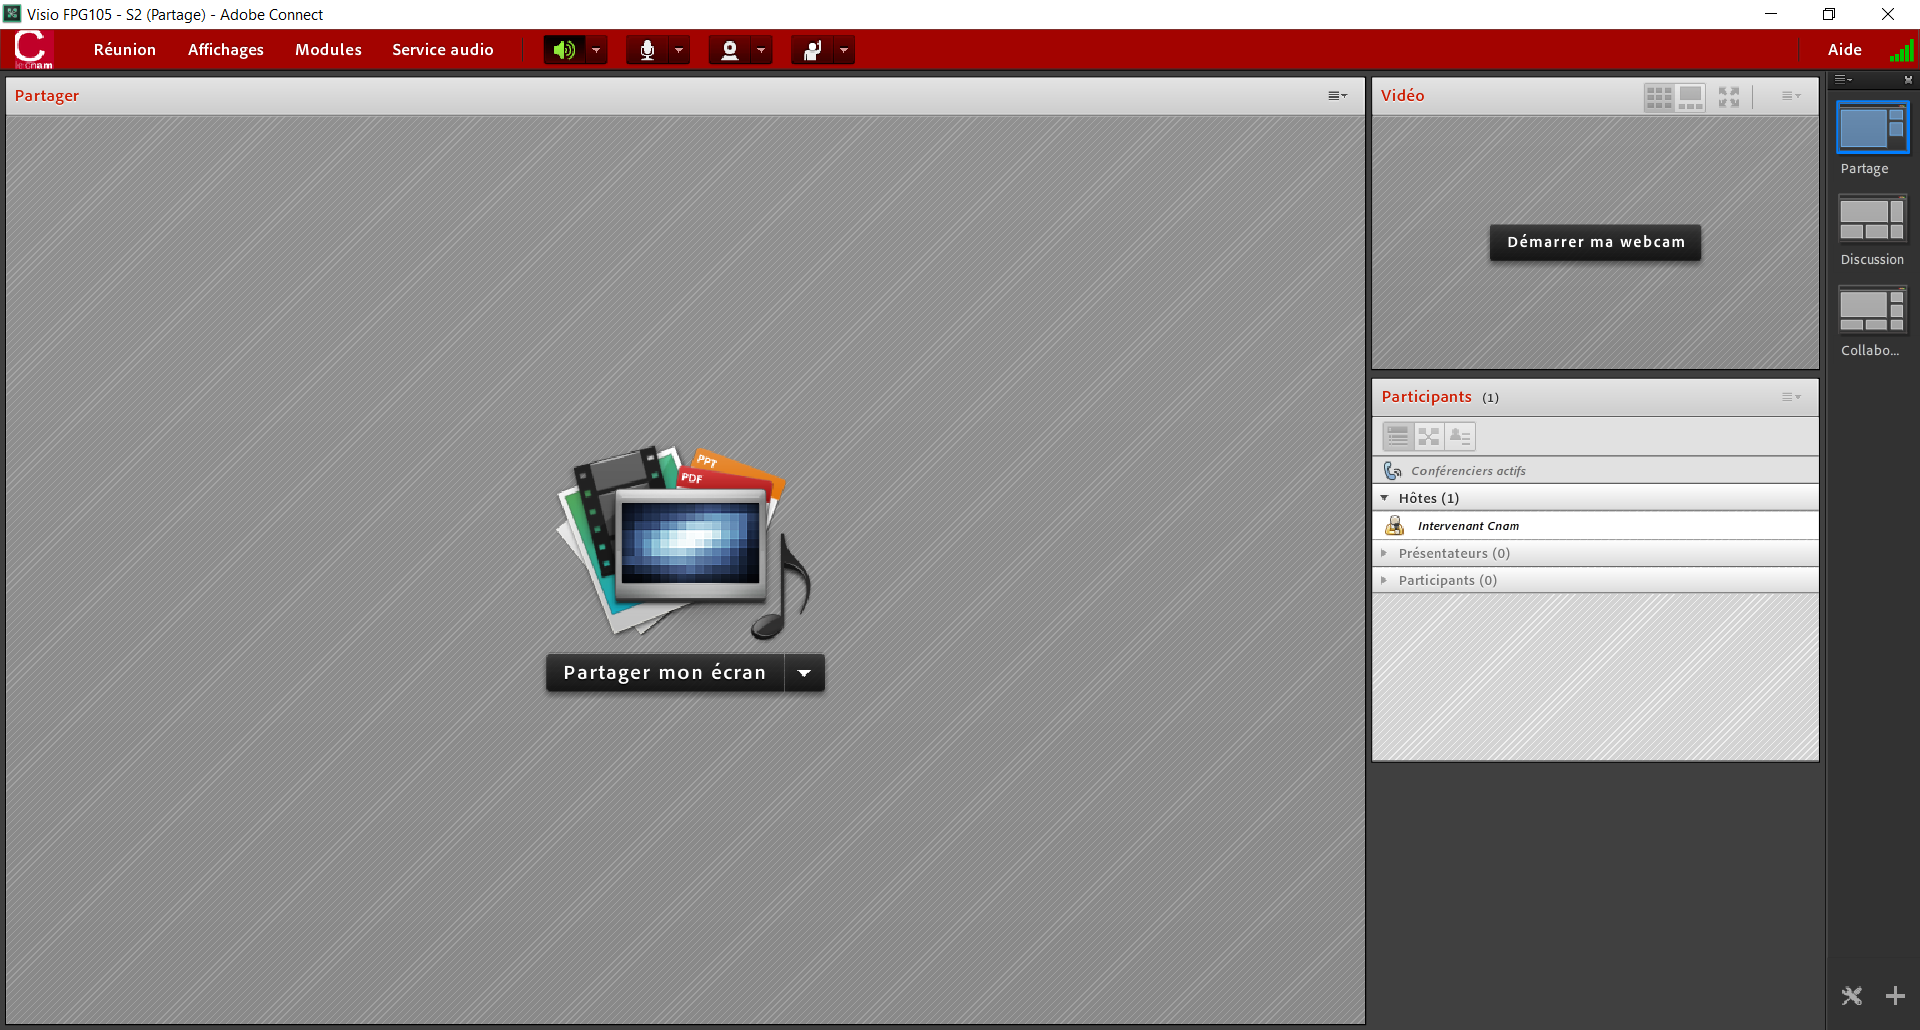The width and height of the screenshot is (1920, 1030).
Task: Select the participant status view icon
Action: coord(1460,437)
